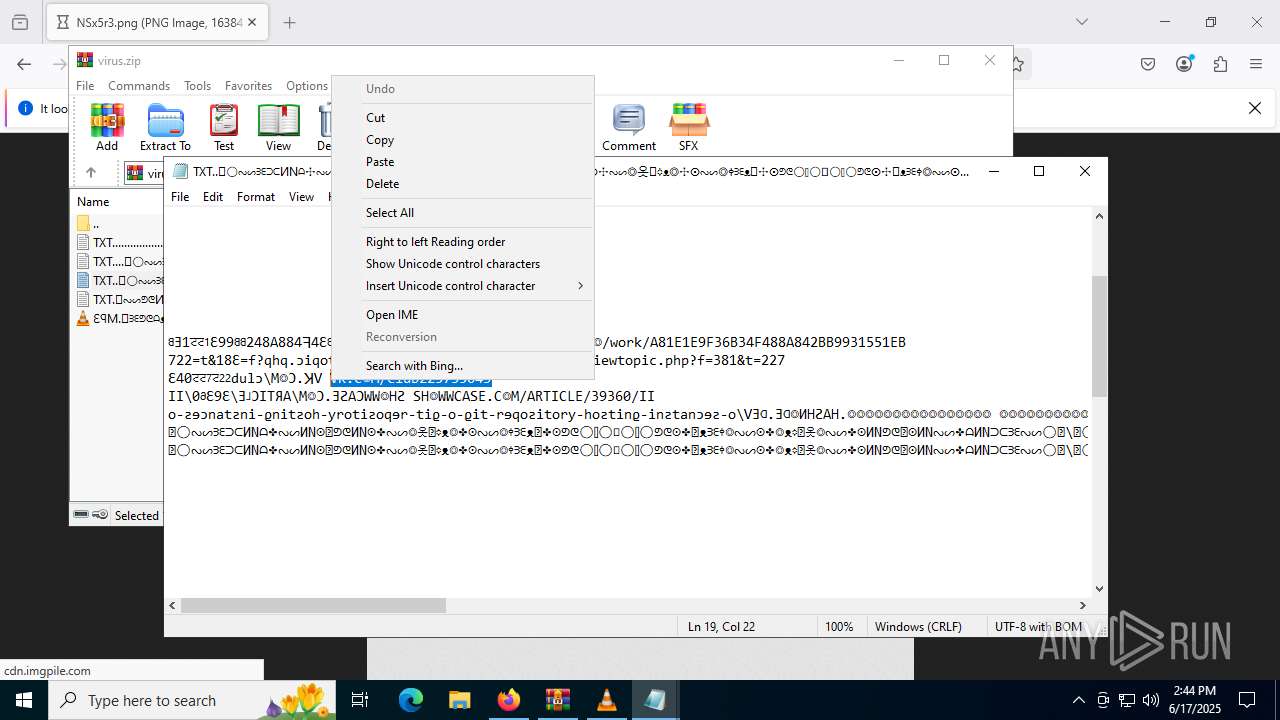This screenshot has width=1280, height=720.
Task: Choose Paste from the context menu
Action: [463, 162]
